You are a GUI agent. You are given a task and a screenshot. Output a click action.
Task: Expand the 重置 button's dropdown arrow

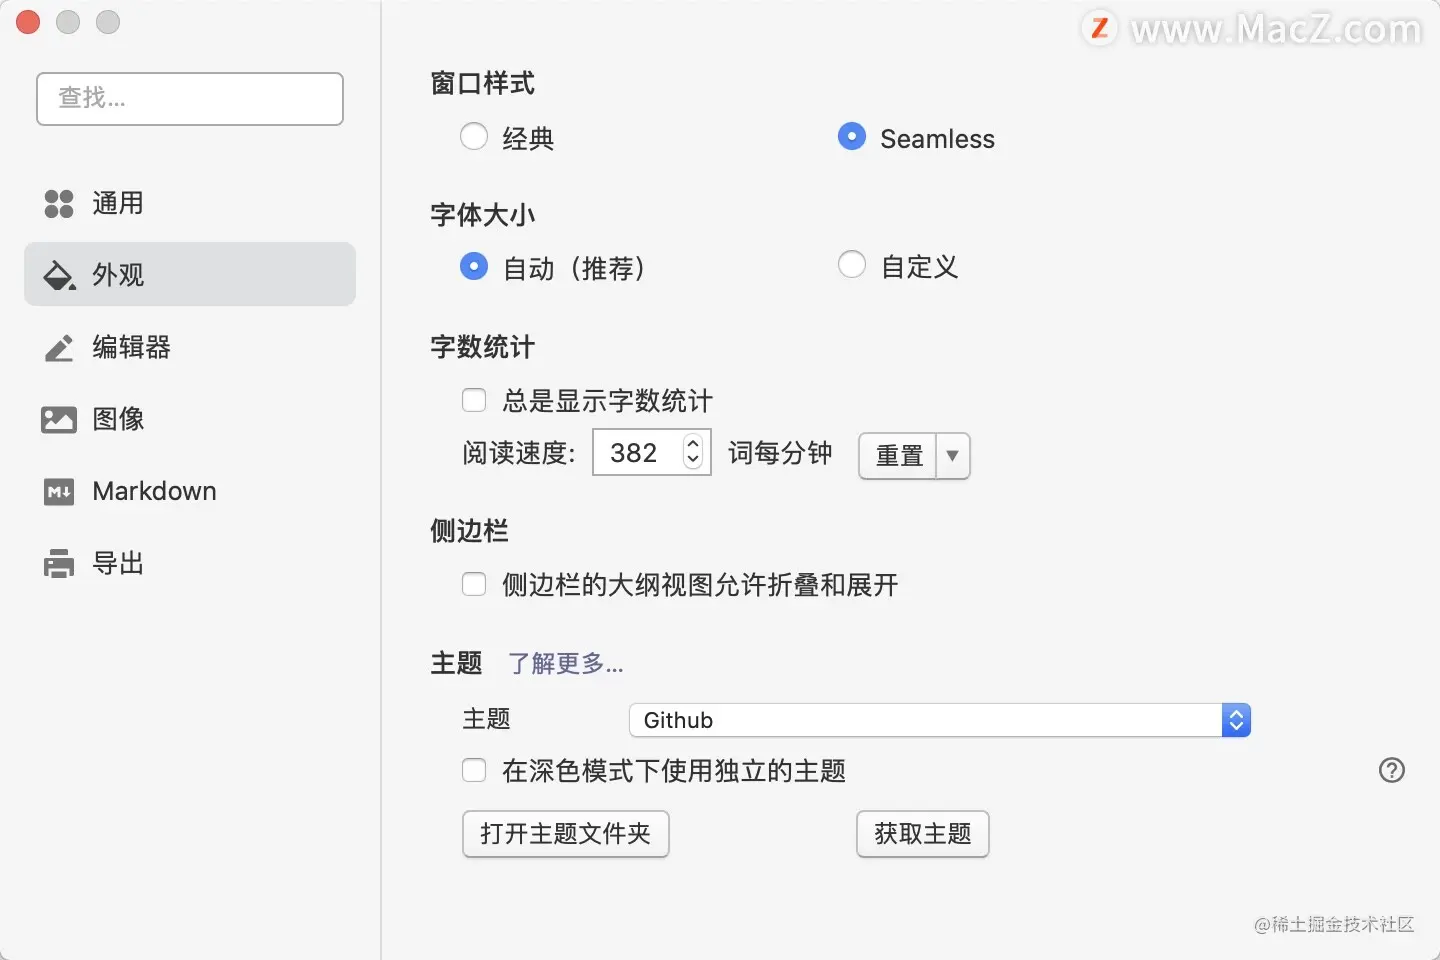(953, 456)
